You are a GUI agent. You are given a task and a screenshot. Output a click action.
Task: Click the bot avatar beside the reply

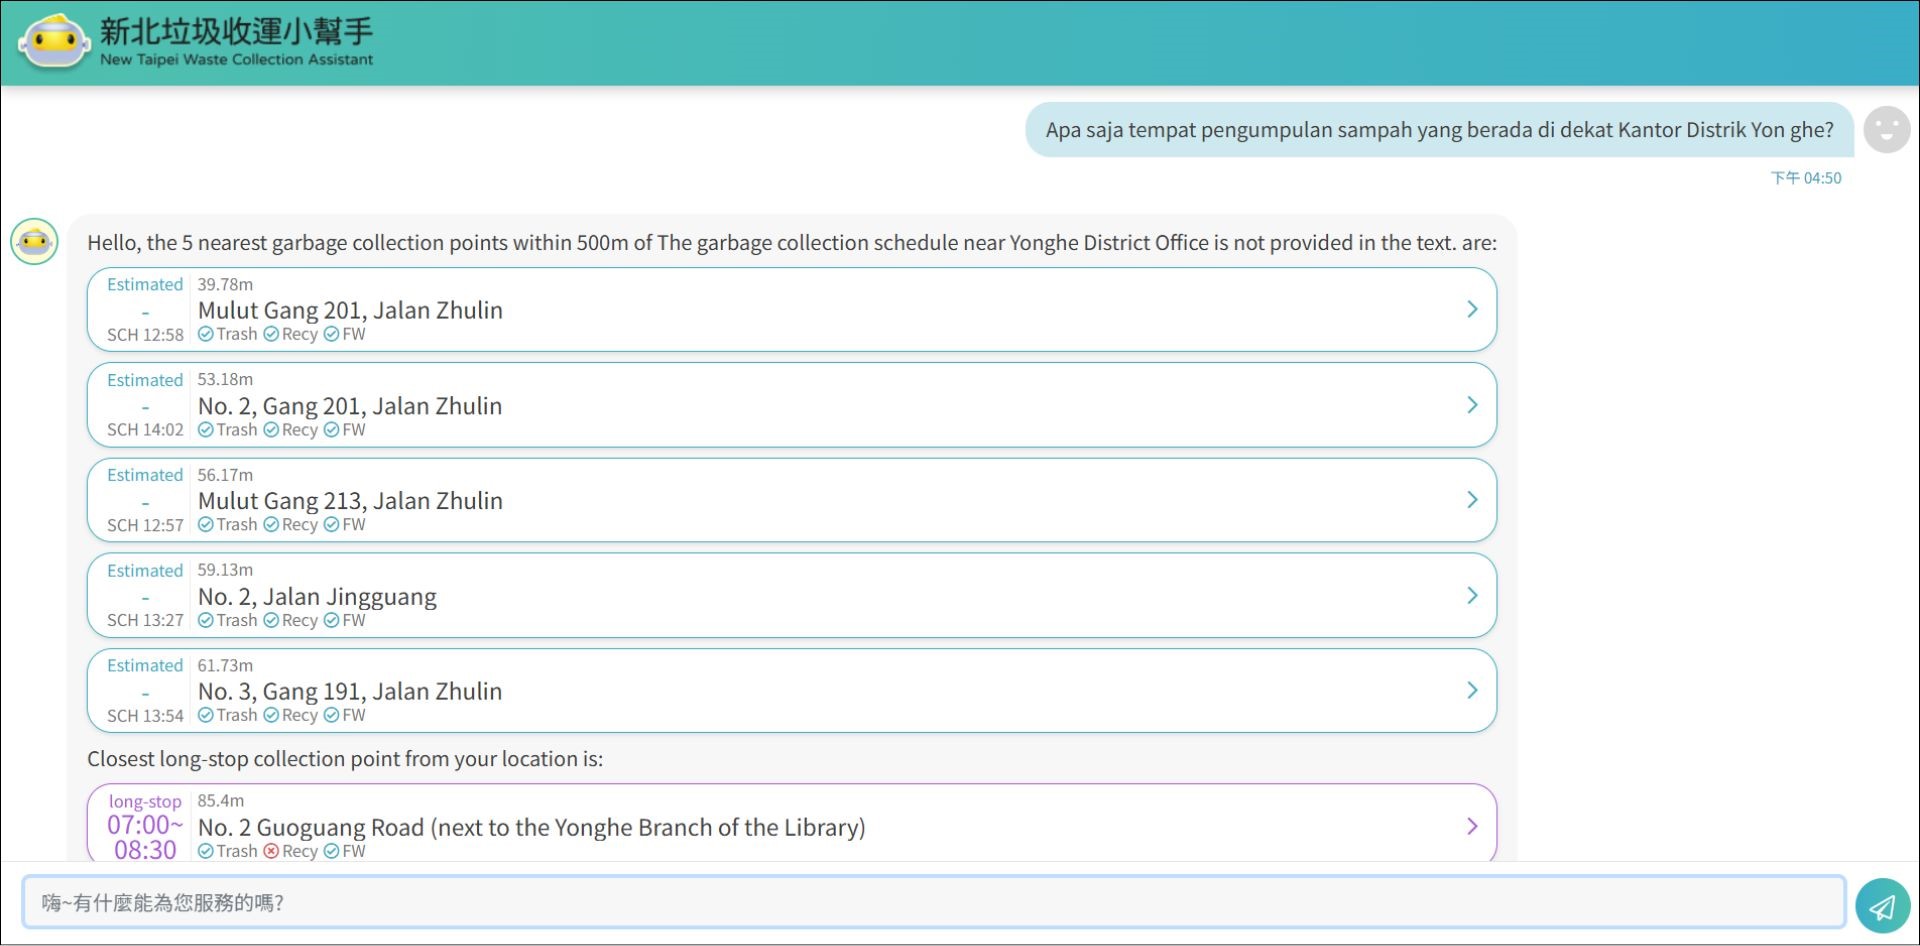pyautogui.click(x=35, y=242)
